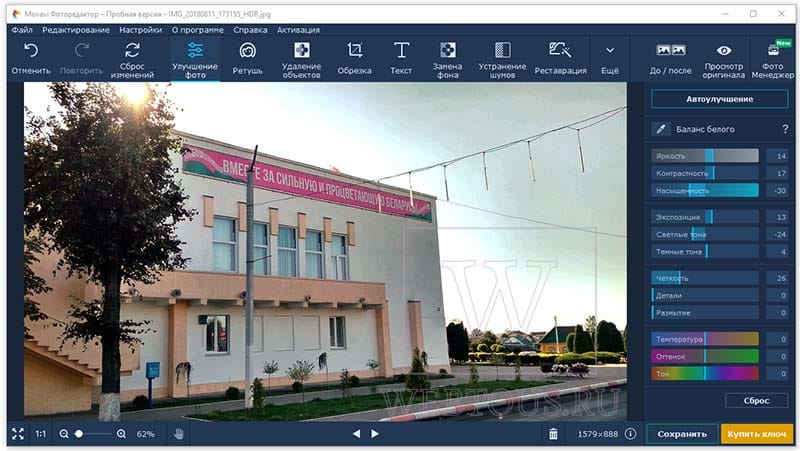Open the Настройки menu
Image resolution: width=800 pixels, height=451 pixels.
click(x=140, y=30)
